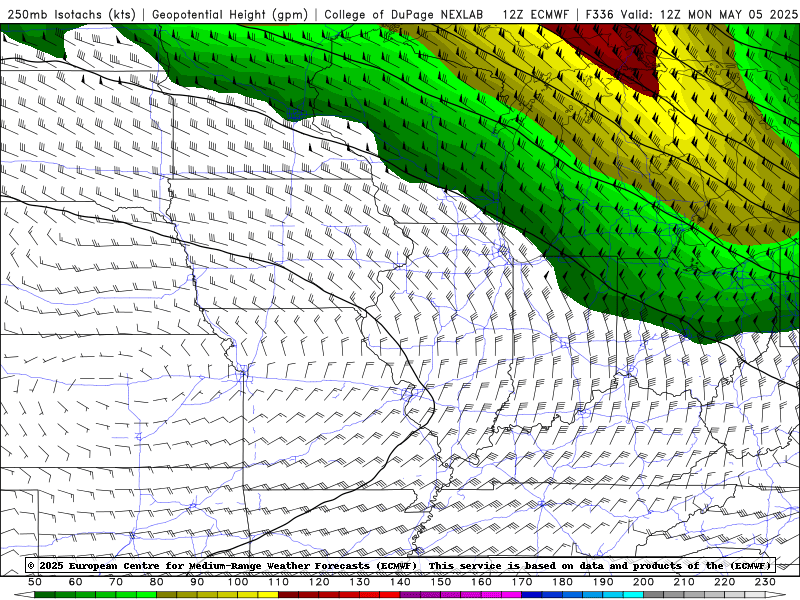
Task: Click the 150 knots legend label
Action: [441, 582]
